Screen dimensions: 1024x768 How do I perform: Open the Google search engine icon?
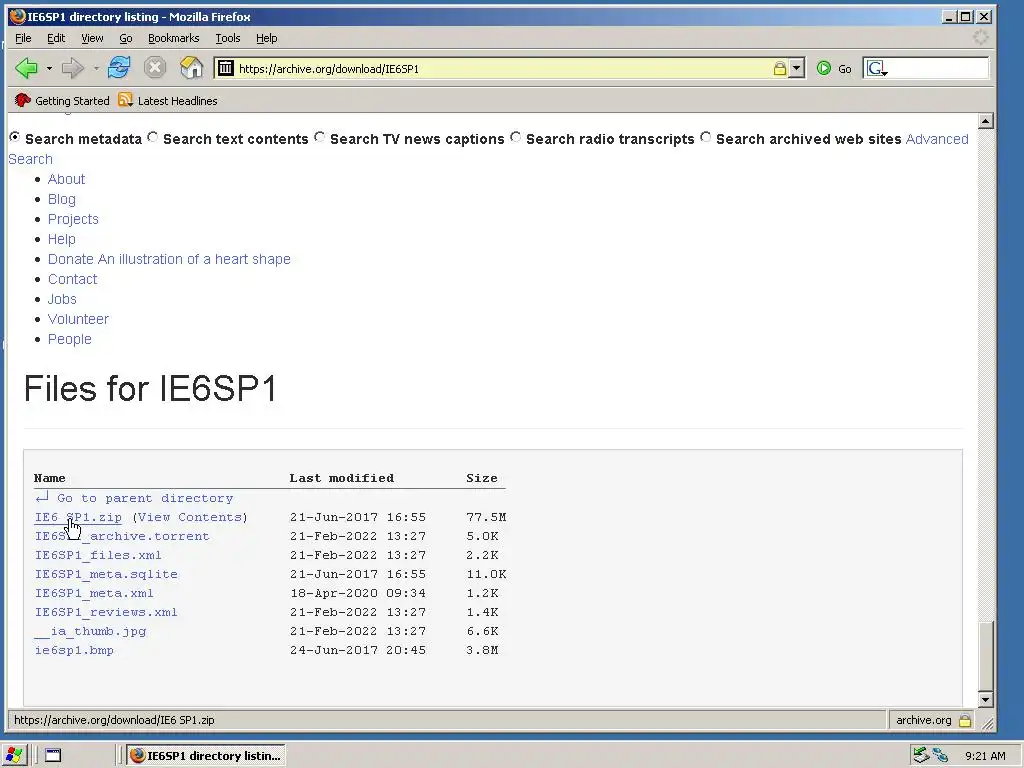point(875,68)
